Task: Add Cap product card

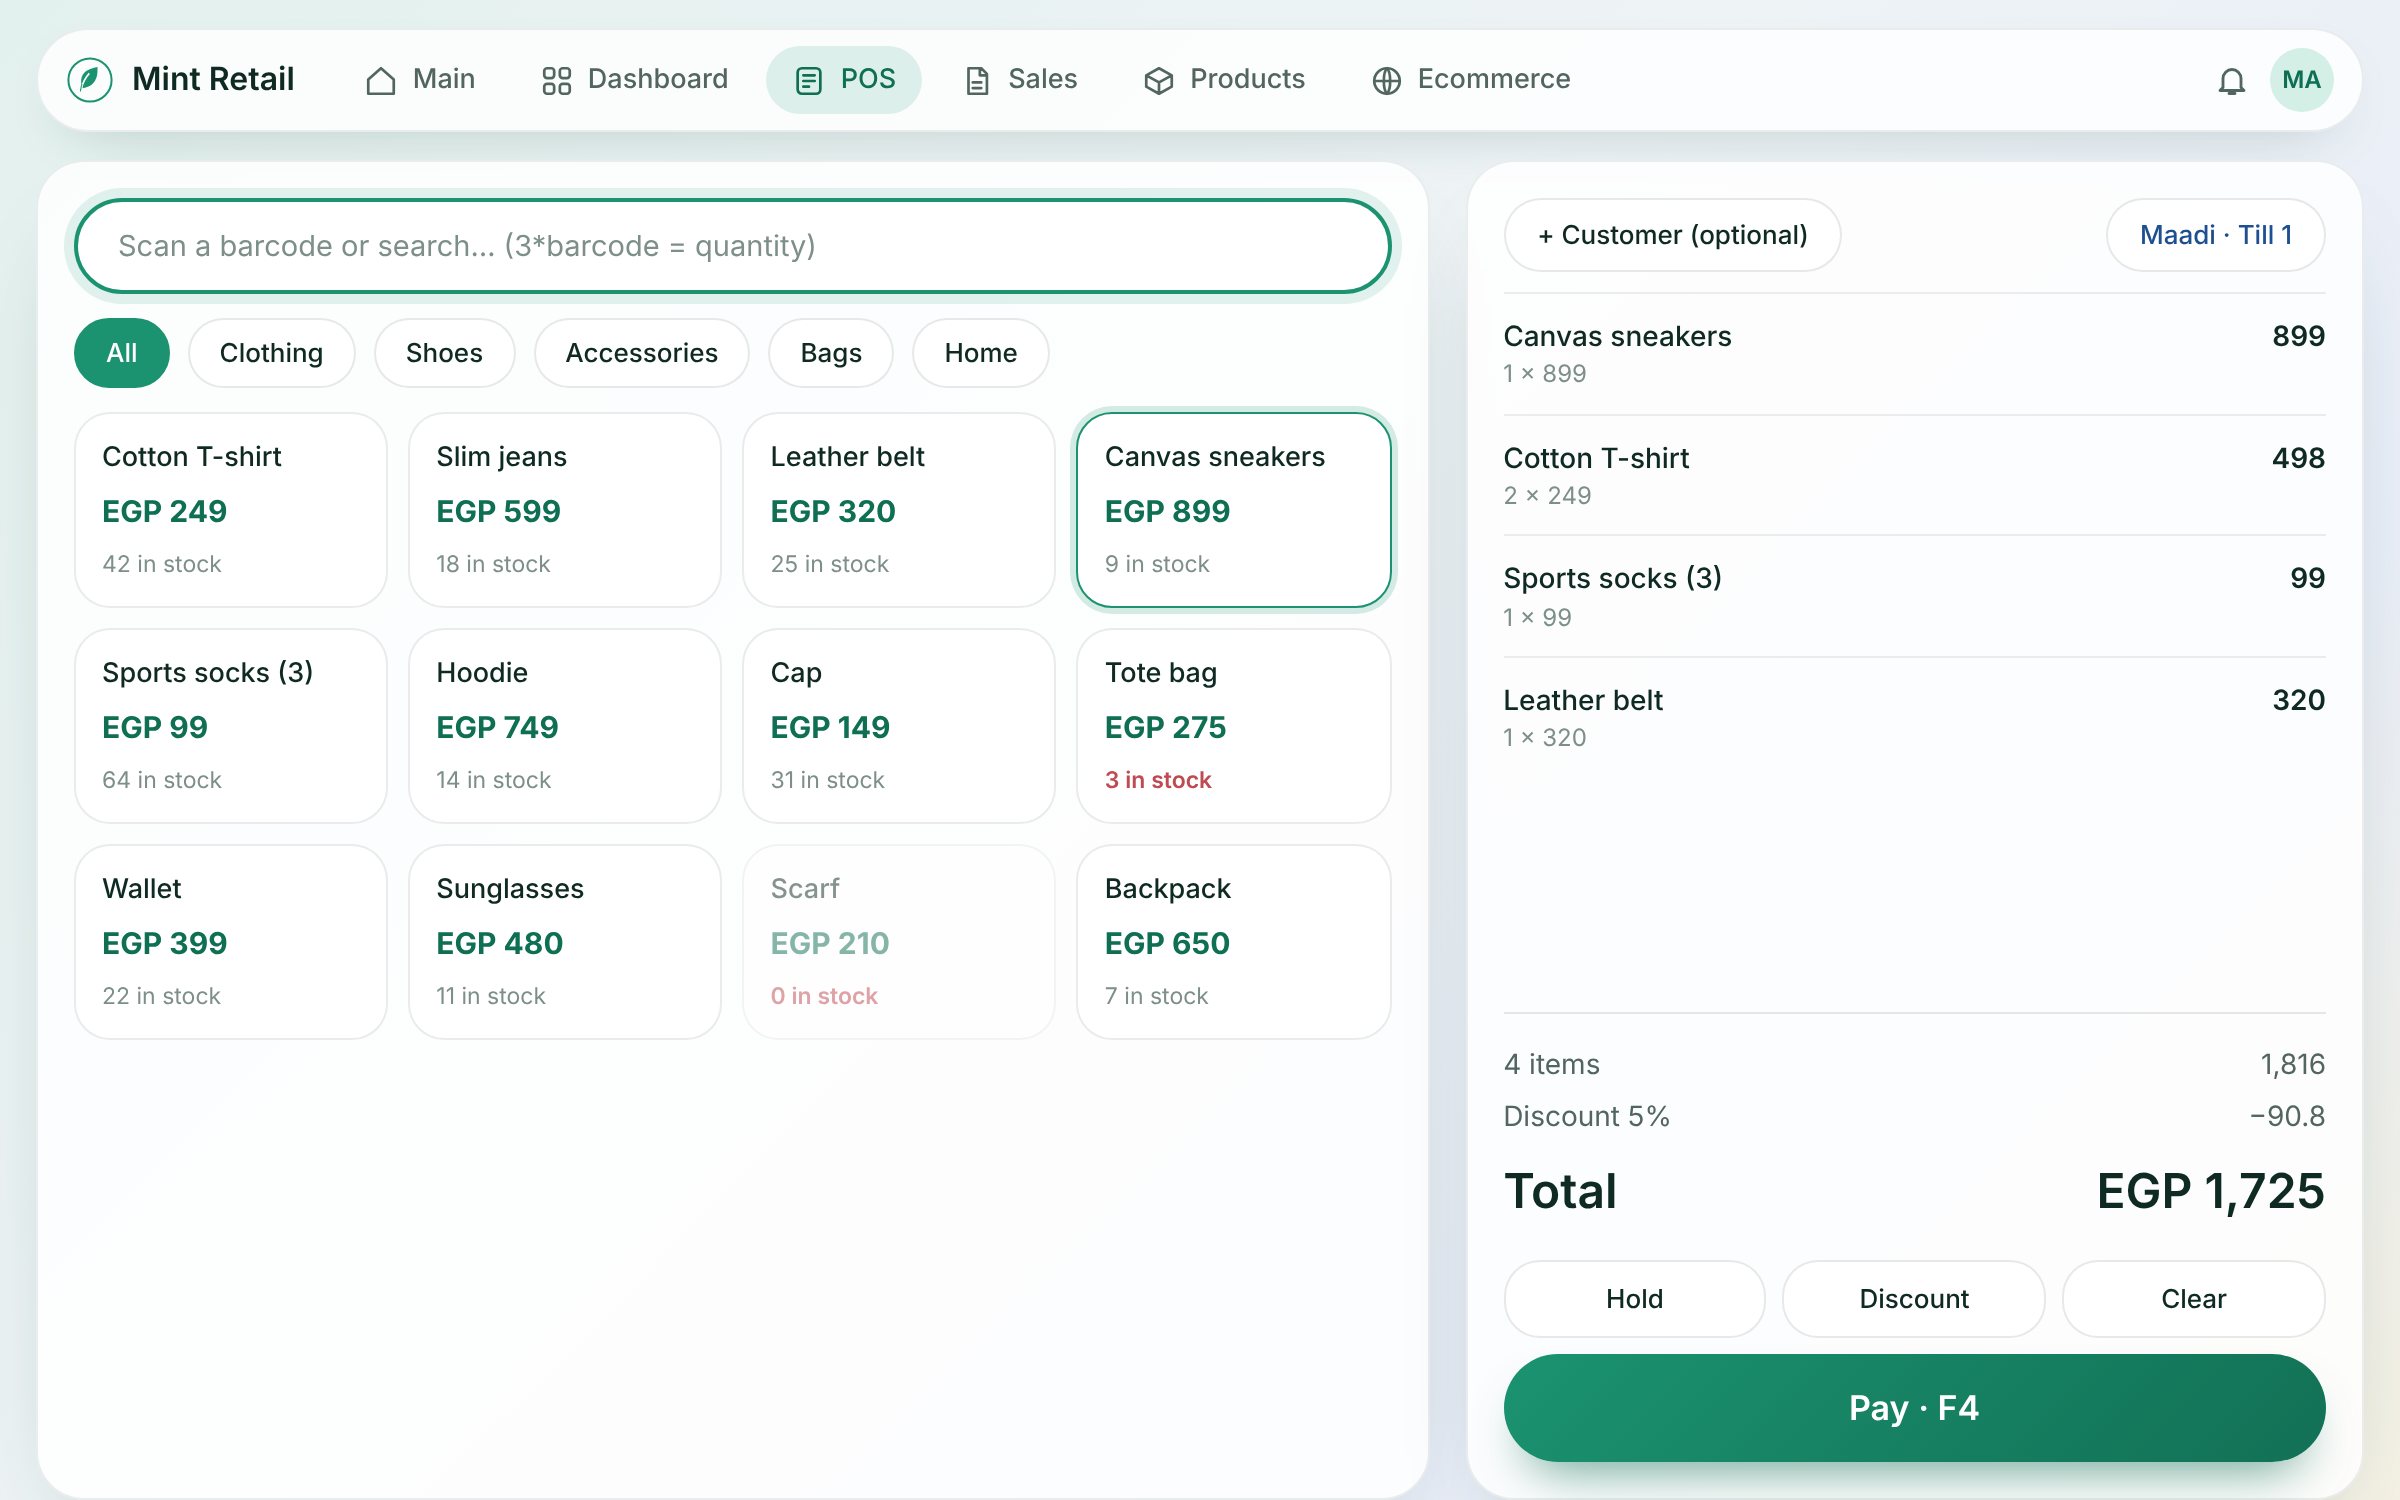Action: click(899, 726)
